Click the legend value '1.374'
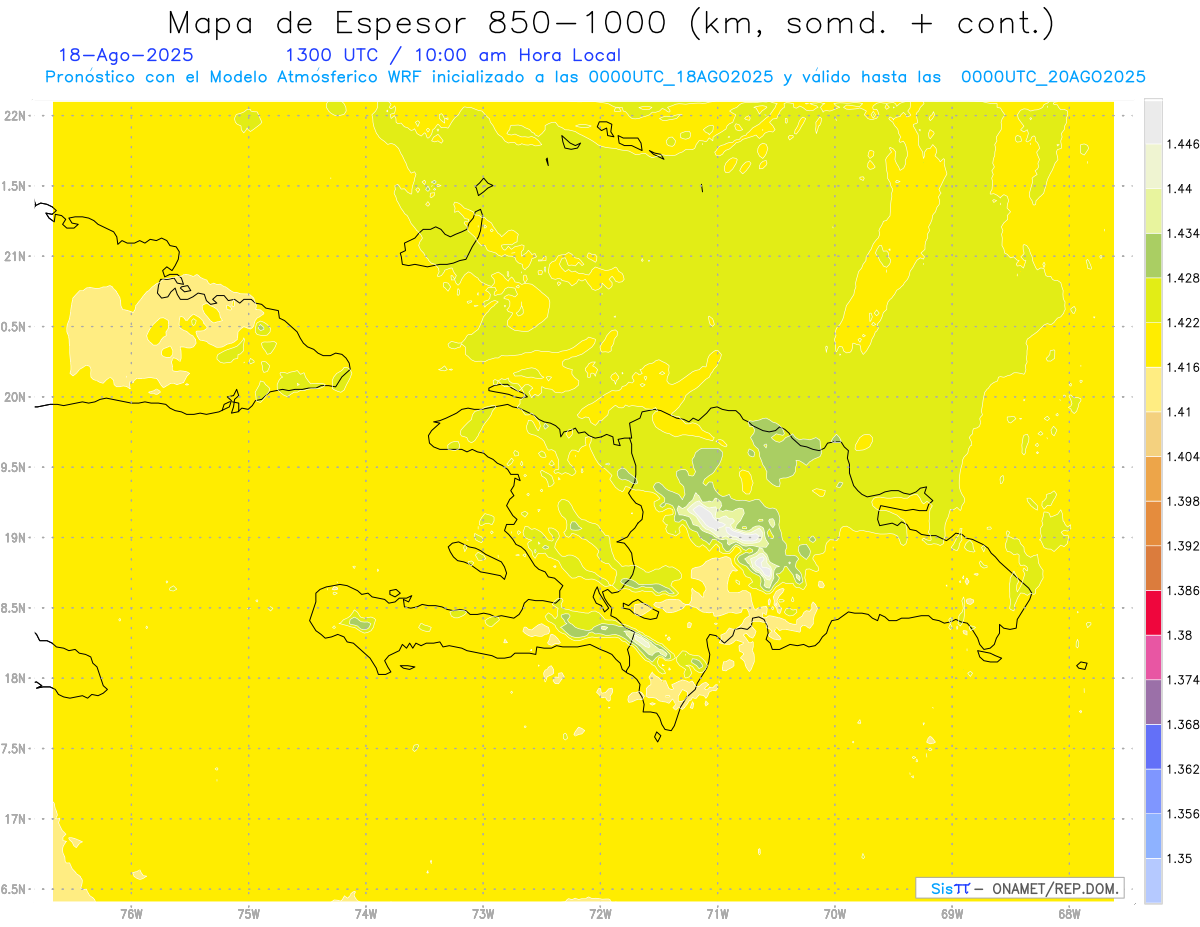The height and width of the screenshot is (927, 1200). point(1184,680)
